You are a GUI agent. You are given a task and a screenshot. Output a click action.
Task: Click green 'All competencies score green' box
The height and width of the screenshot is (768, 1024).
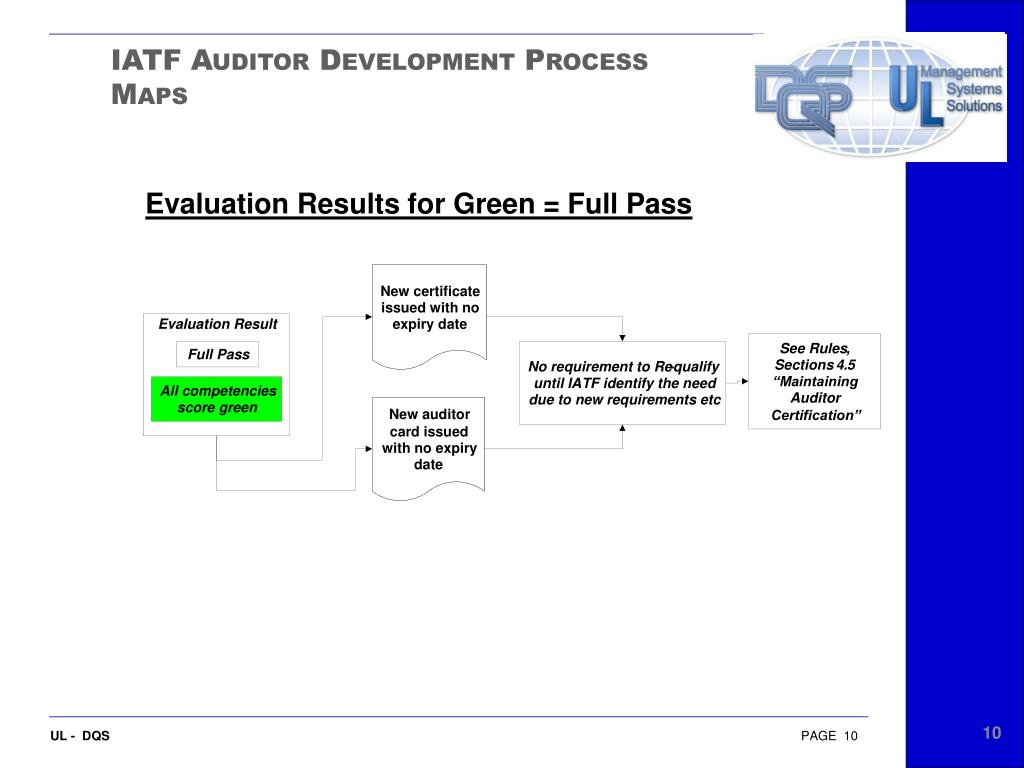point(217,399)
